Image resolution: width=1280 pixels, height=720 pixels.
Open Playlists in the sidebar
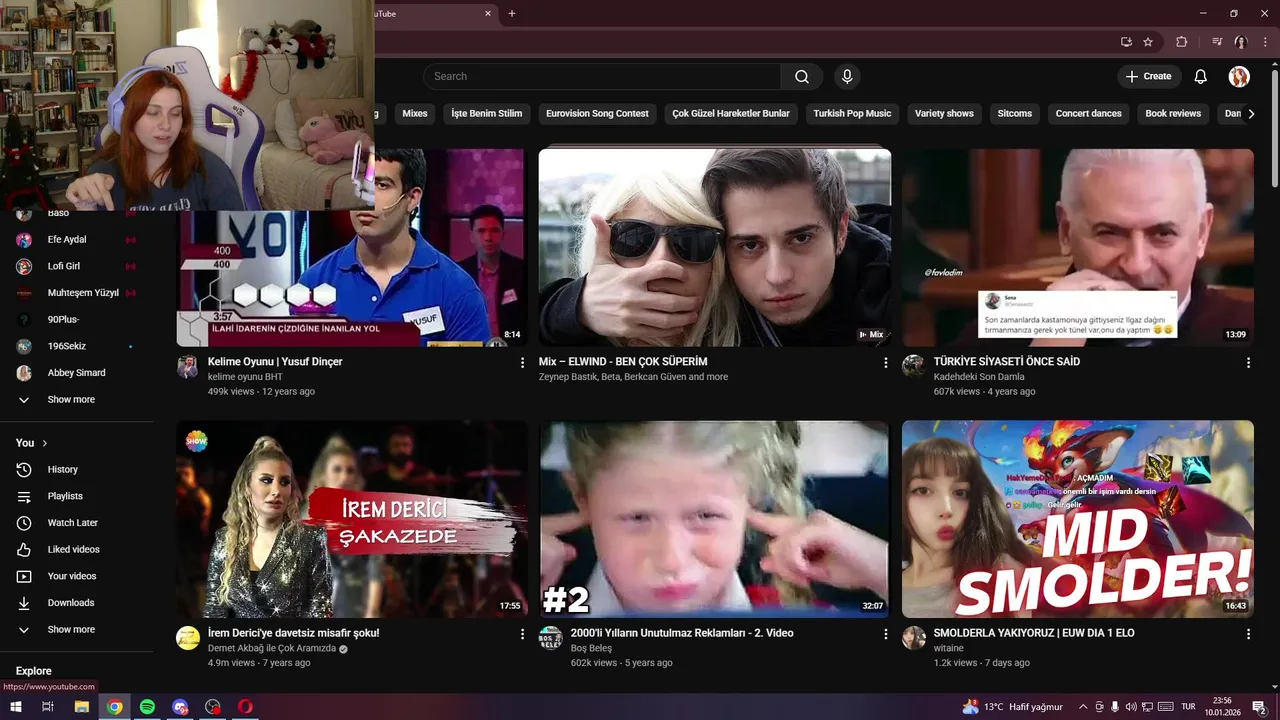coord(78,496)
